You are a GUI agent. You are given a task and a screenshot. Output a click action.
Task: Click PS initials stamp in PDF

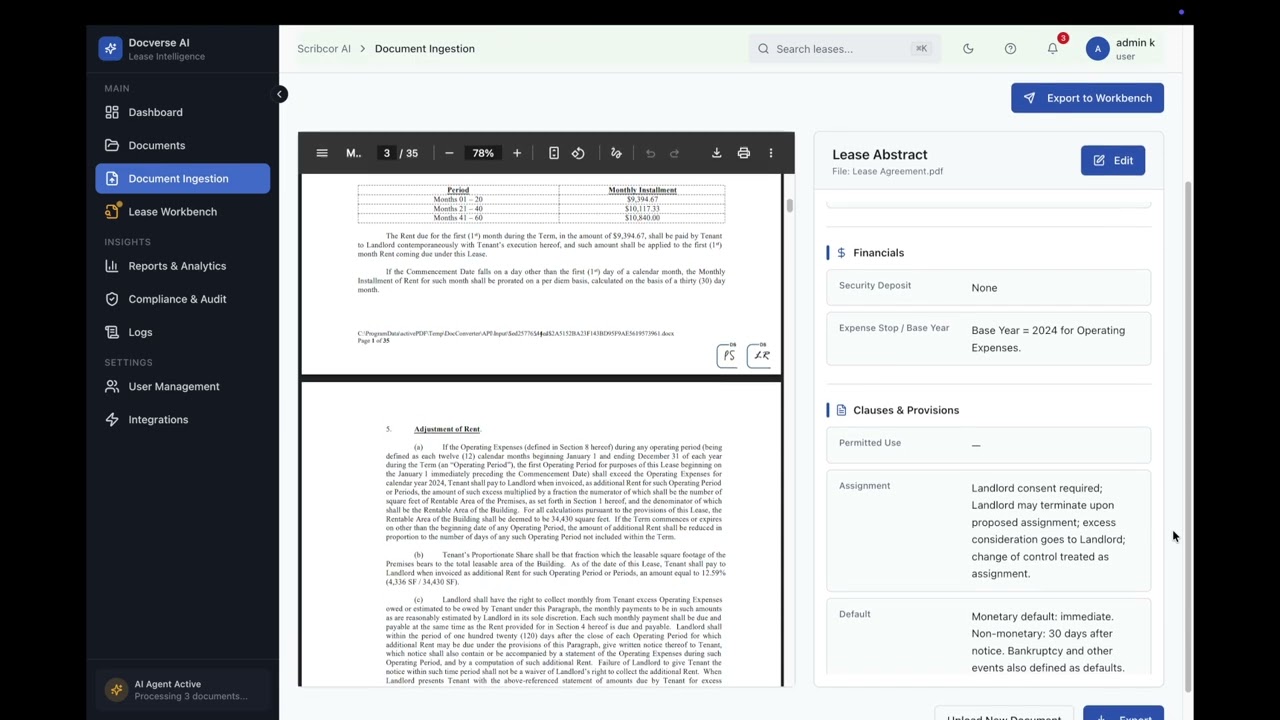point(729,355)
